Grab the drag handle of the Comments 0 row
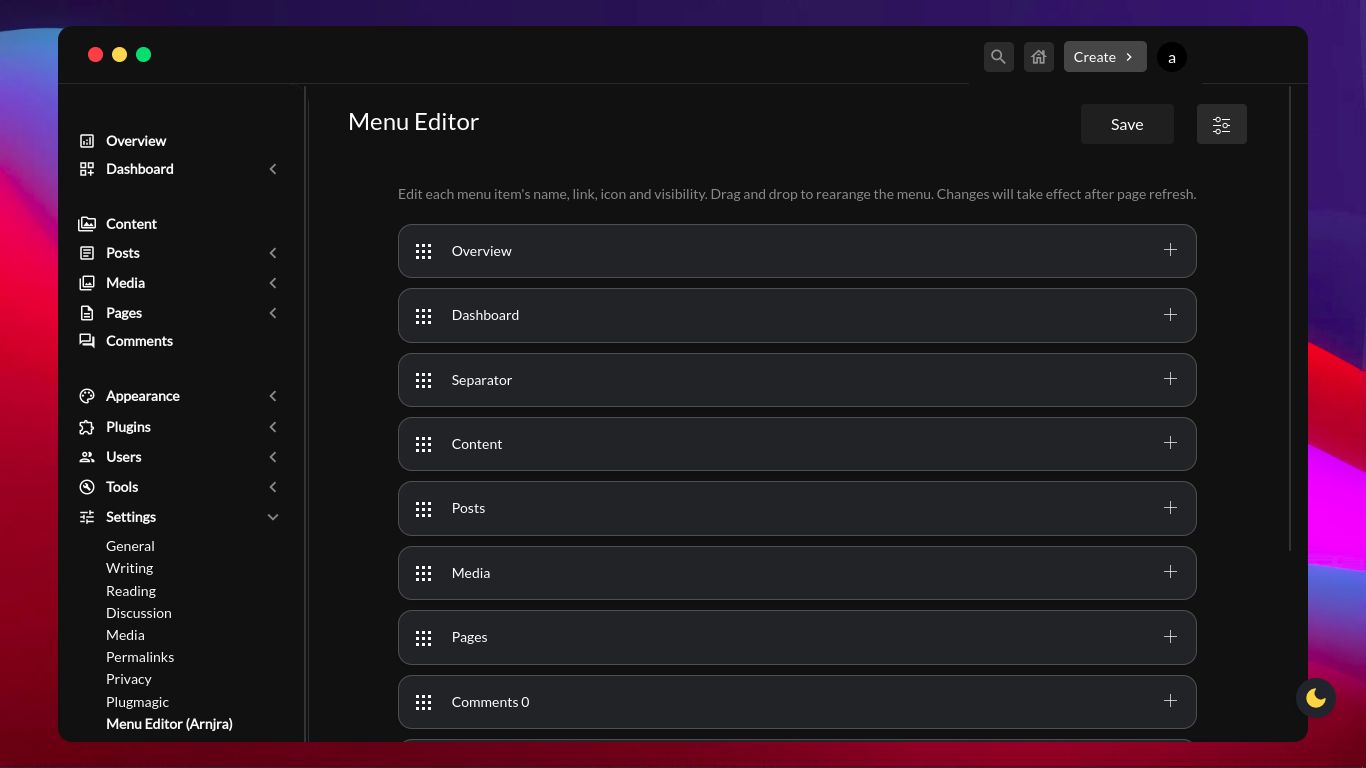 click(424, 702)
